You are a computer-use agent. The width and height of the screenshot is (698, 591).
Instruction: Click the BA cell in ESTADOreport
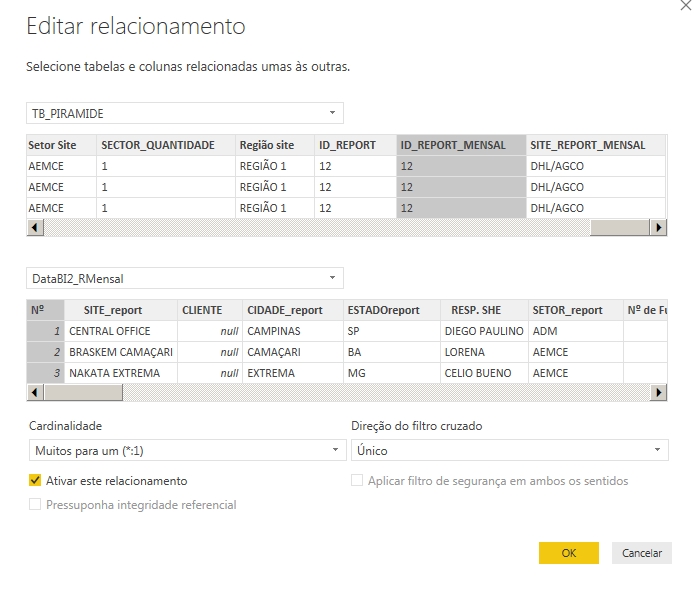tap(392, 352)
